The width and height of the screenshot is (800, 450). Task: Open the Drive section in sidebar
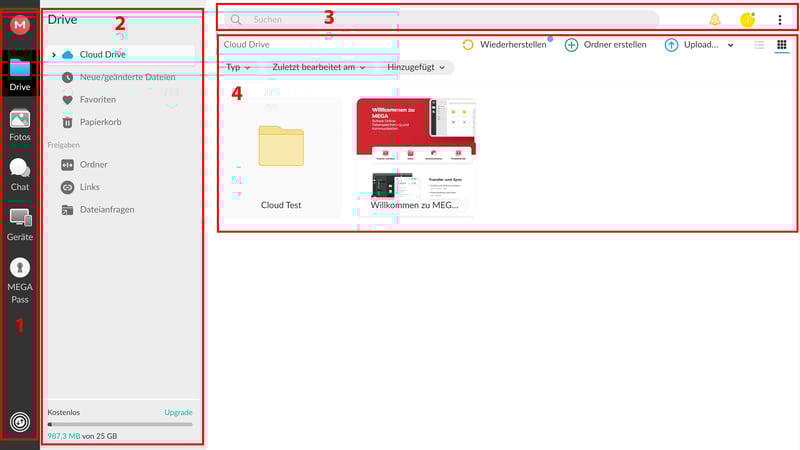(20, 74)
